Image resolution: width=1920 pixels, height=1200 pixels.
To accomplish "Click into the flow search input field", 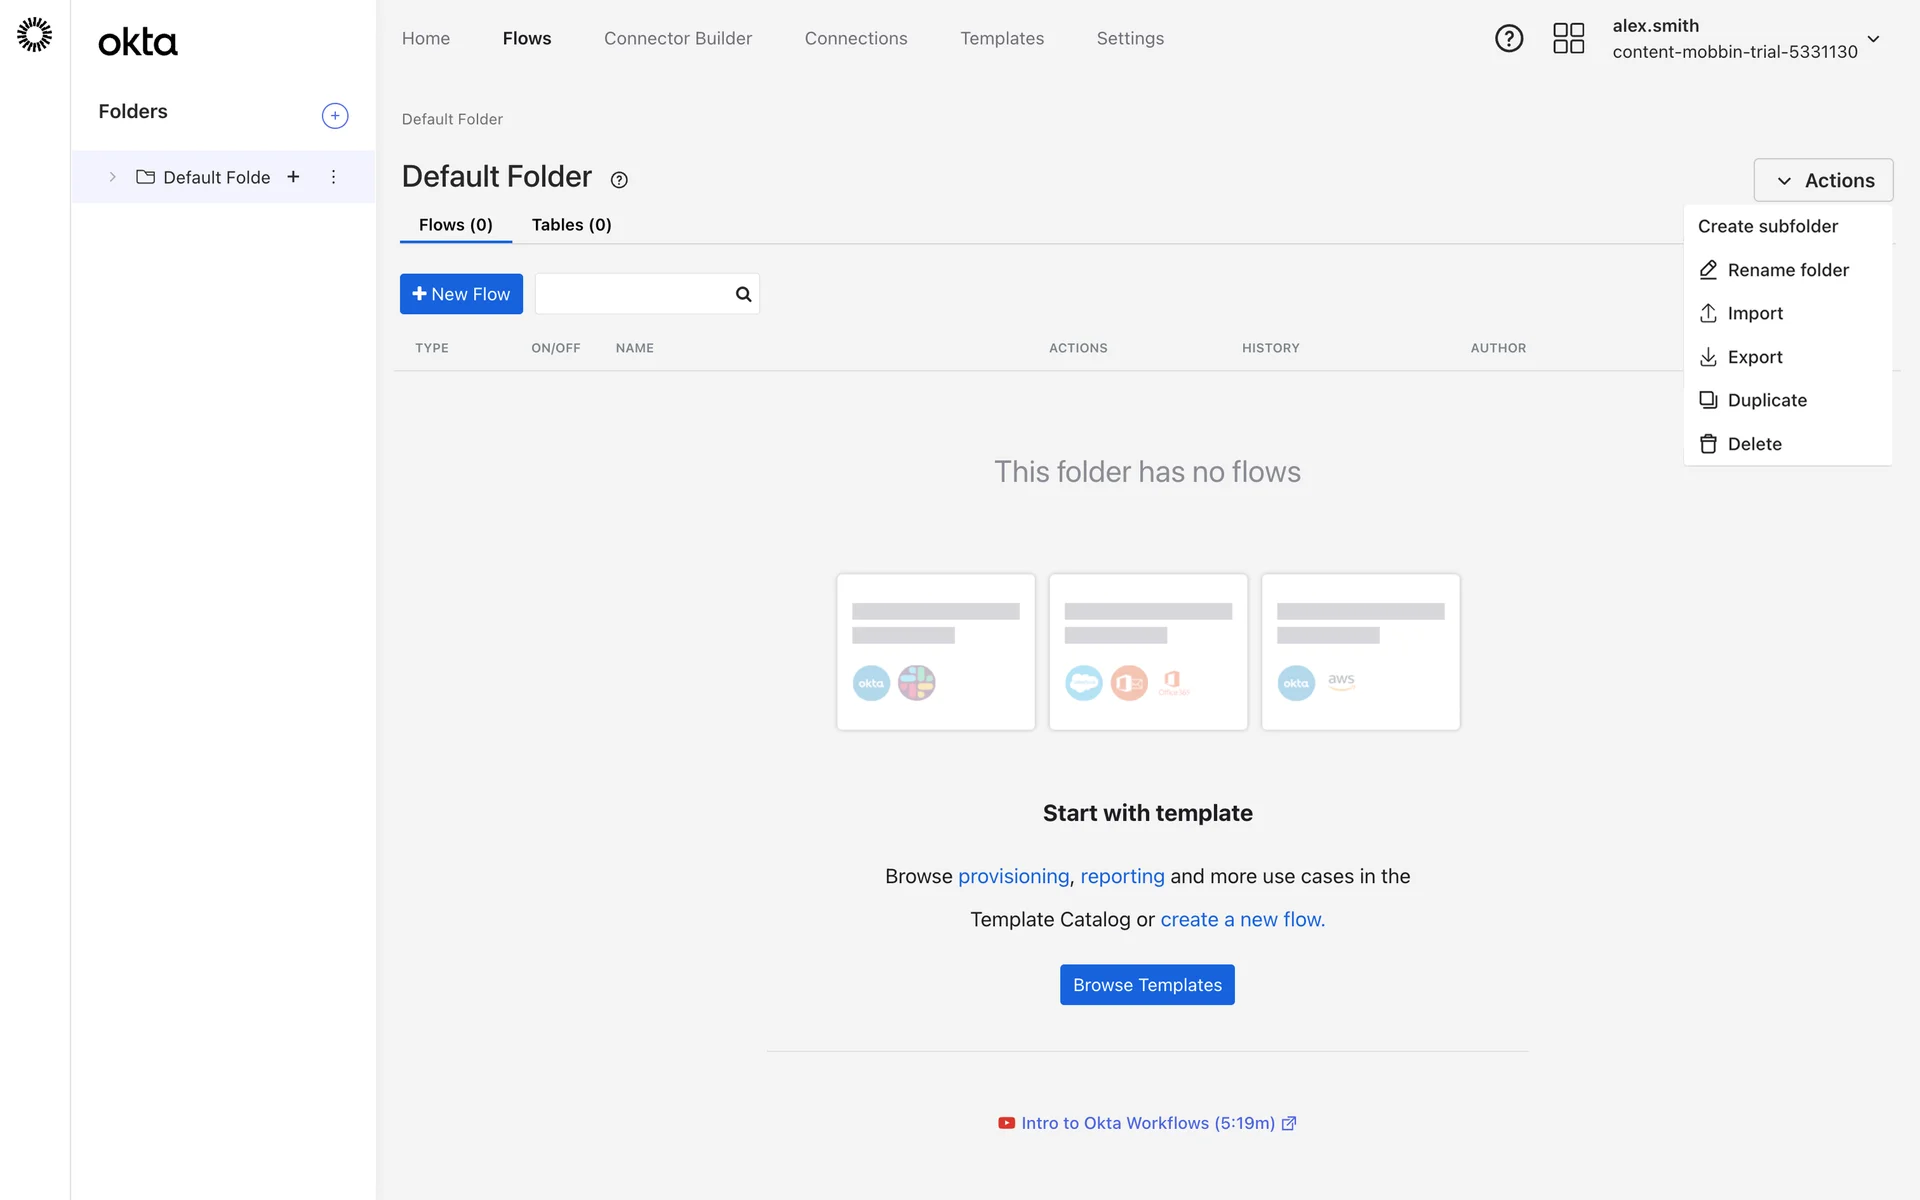I will coord(634,294).
